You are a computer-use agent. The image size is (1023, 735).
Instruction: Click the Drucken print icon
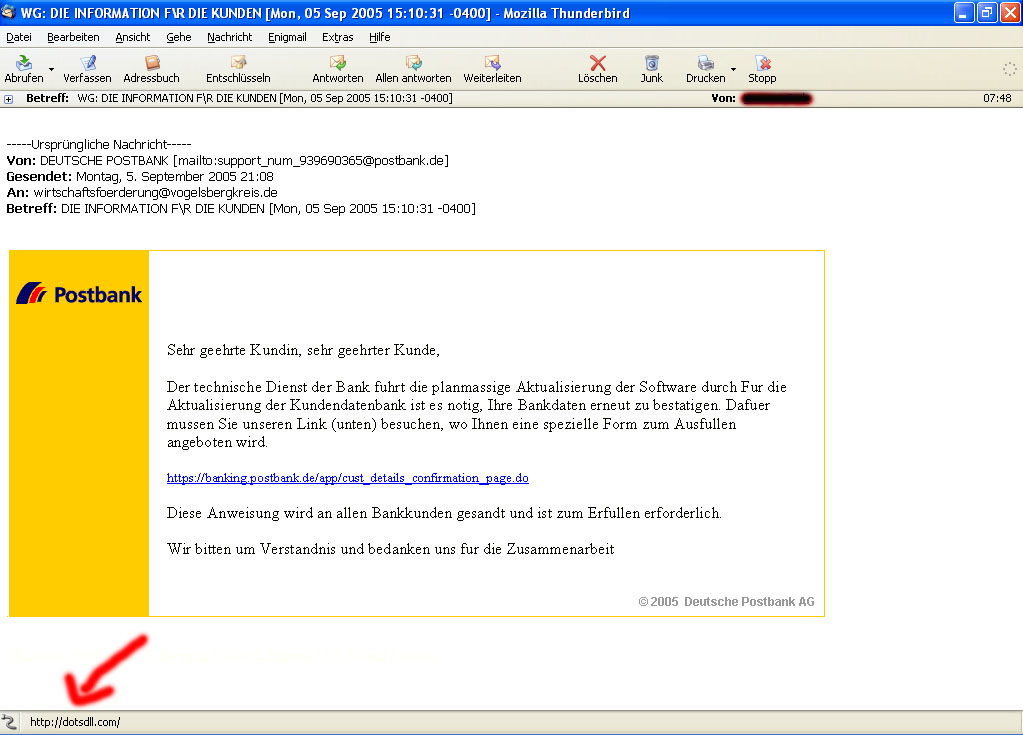tap(705, 63)
